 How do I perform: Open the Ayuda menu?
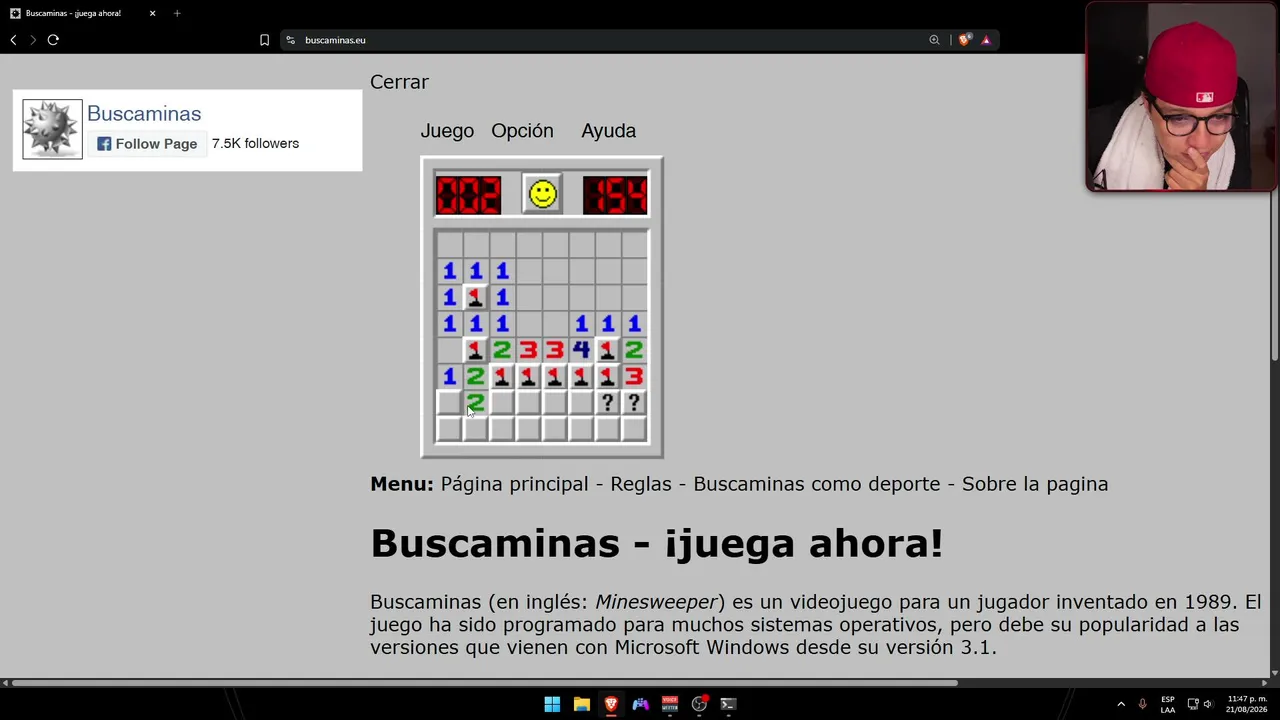[608, 131]
